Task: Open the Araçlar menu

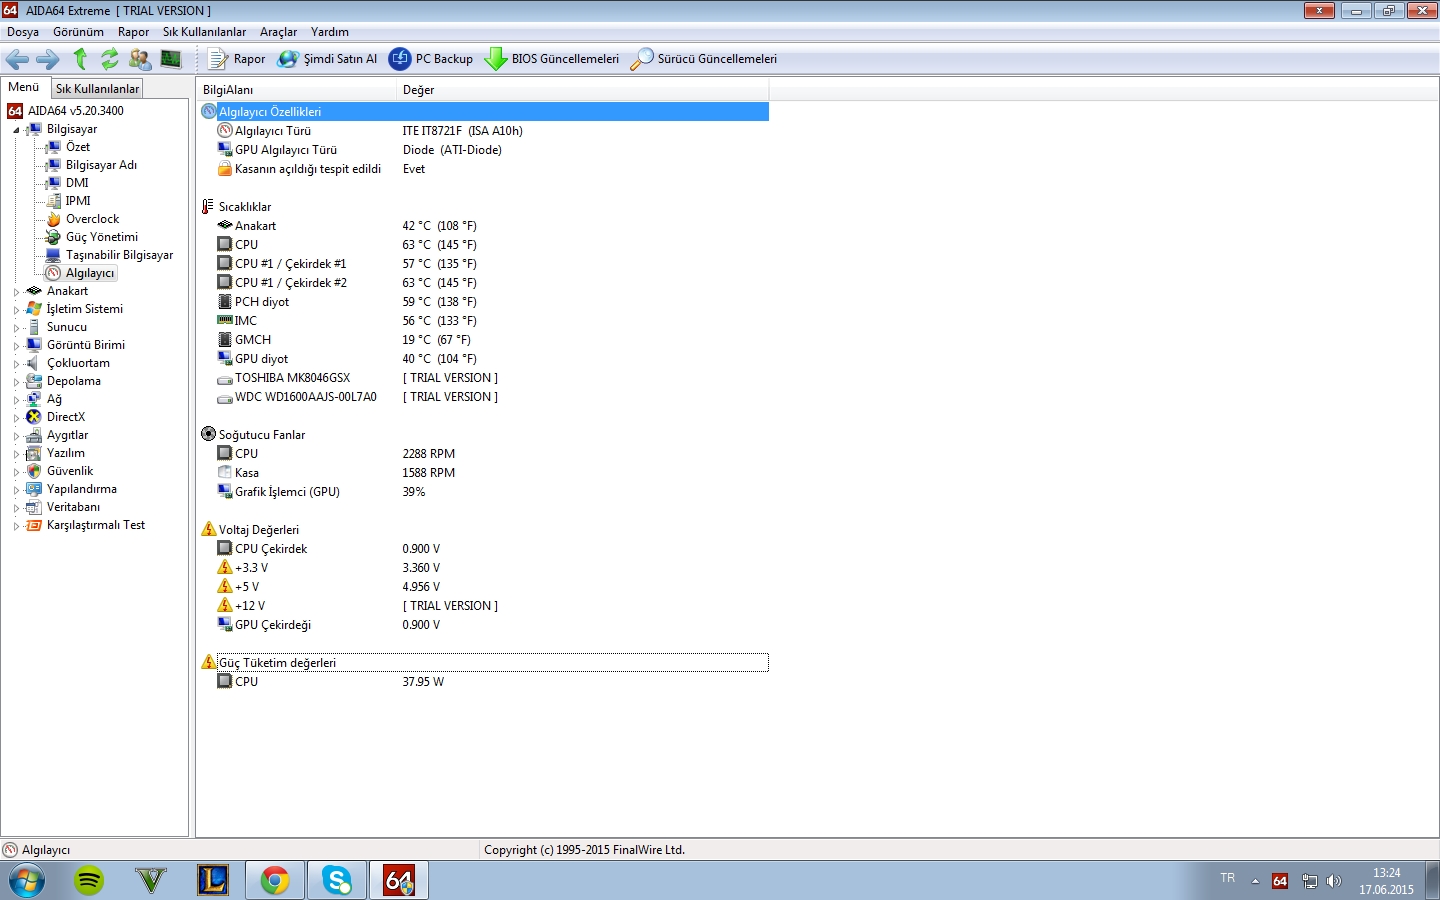Action: (278, 32)
